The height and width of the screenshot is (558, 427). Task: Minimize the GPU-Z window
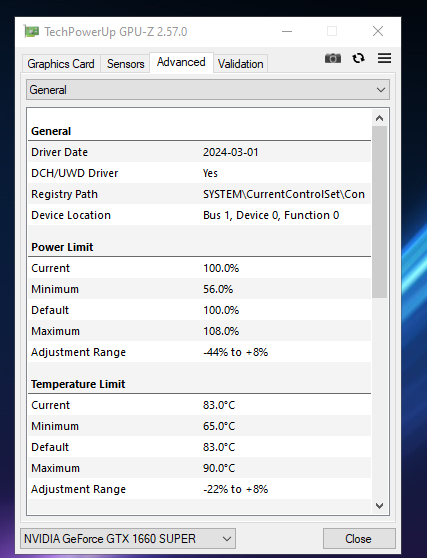[x=287, y=32]
